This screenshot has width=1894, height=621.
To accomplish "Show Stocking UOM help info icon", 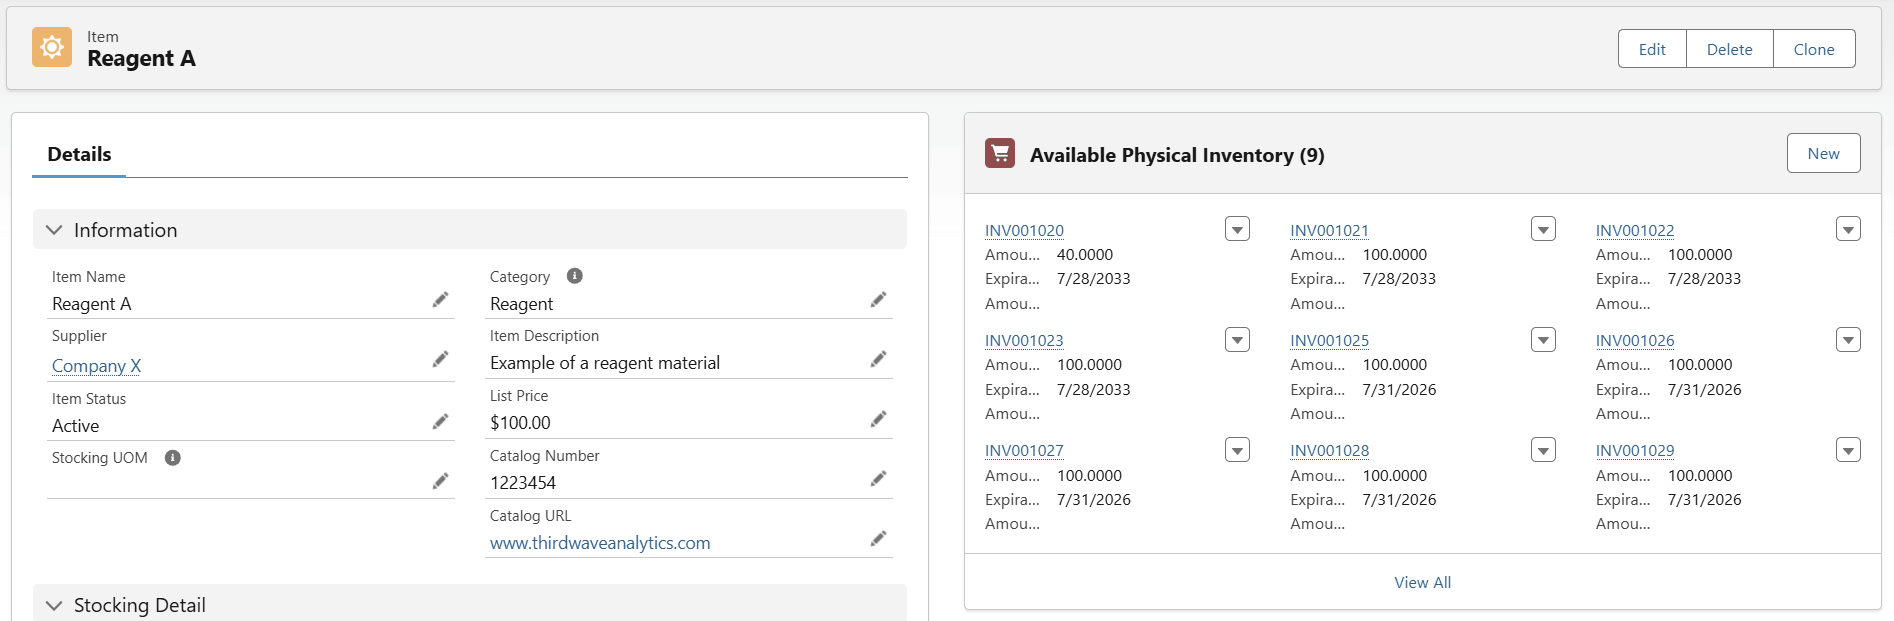I will [x=173, y=458].
